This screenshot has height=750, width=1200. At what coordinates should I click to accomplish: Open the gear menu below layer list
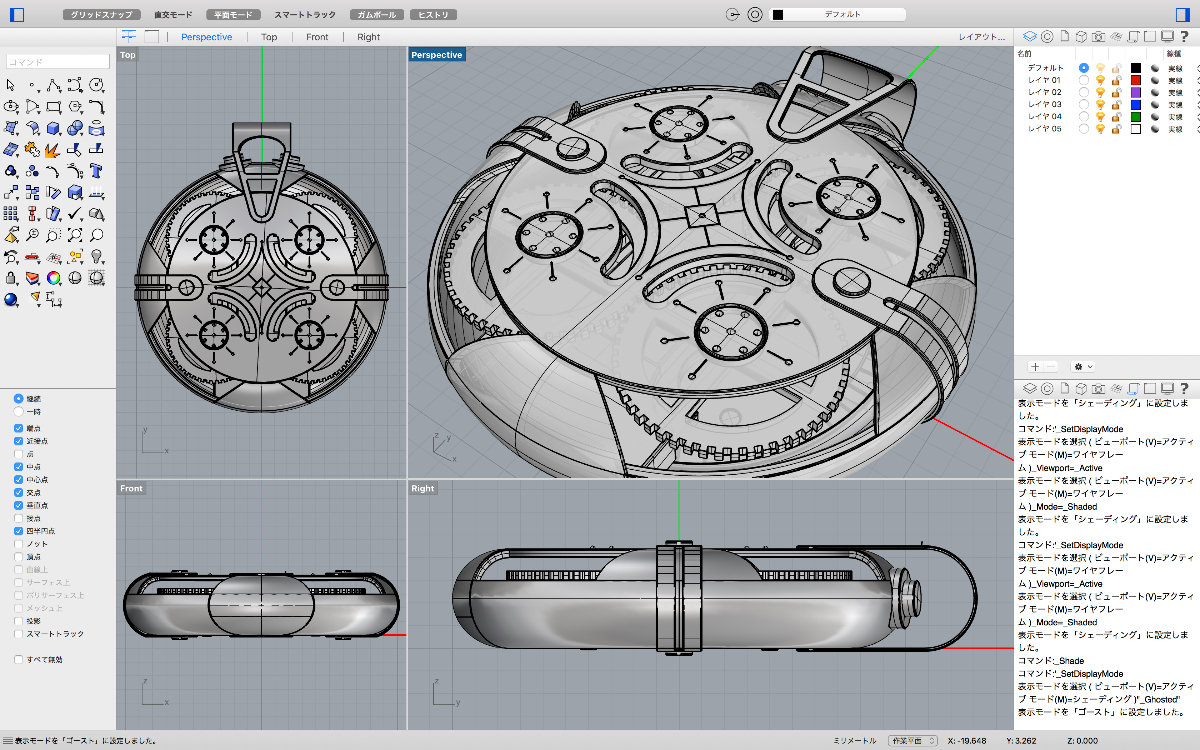coord(1083,367)
